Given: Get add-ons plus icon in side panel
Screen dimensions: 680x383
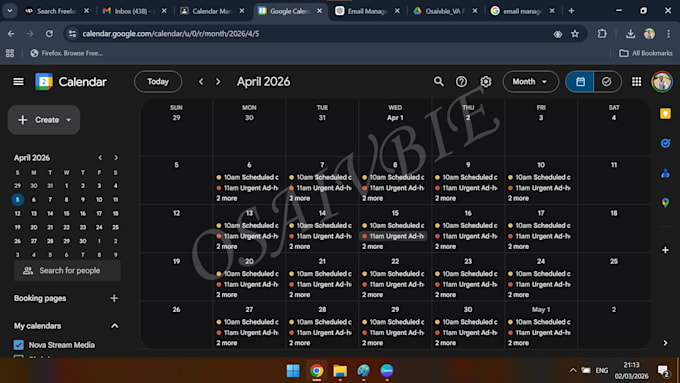Looking at the screenshot, I should pyautogui.click(x=665, y=250).
